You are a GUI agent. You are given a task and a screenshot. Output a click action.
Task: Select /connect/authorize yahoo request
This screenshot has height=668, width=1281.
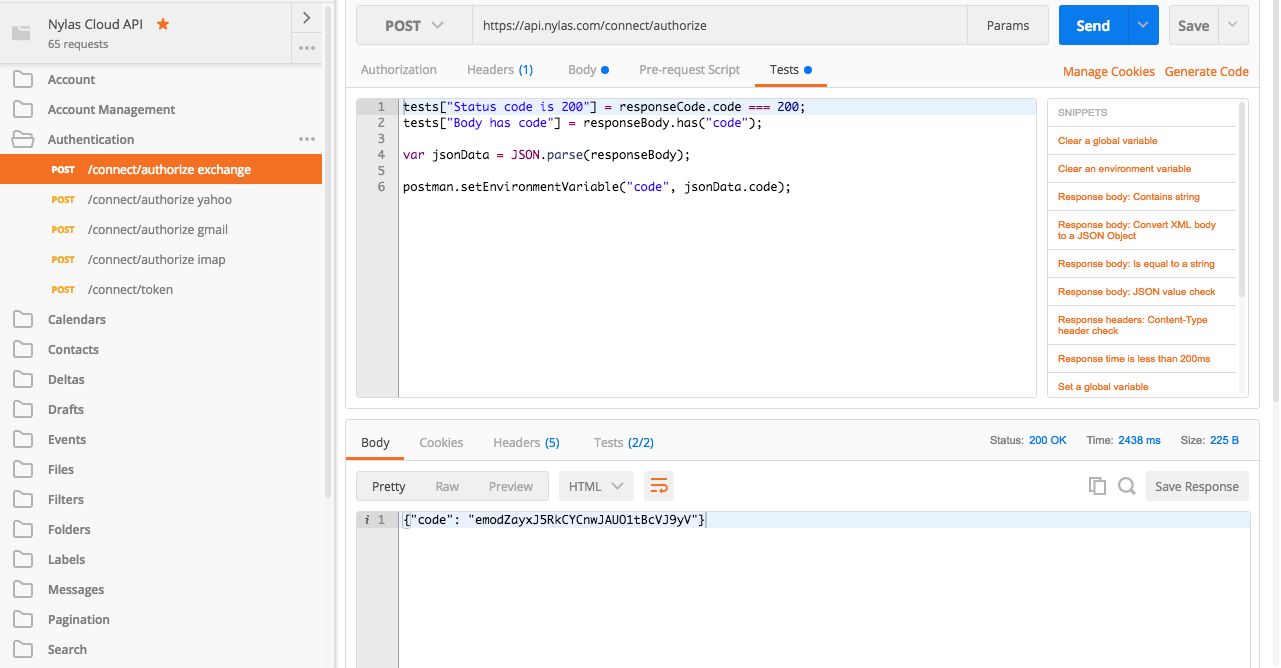pyautogui.click(x=161, y=199)
